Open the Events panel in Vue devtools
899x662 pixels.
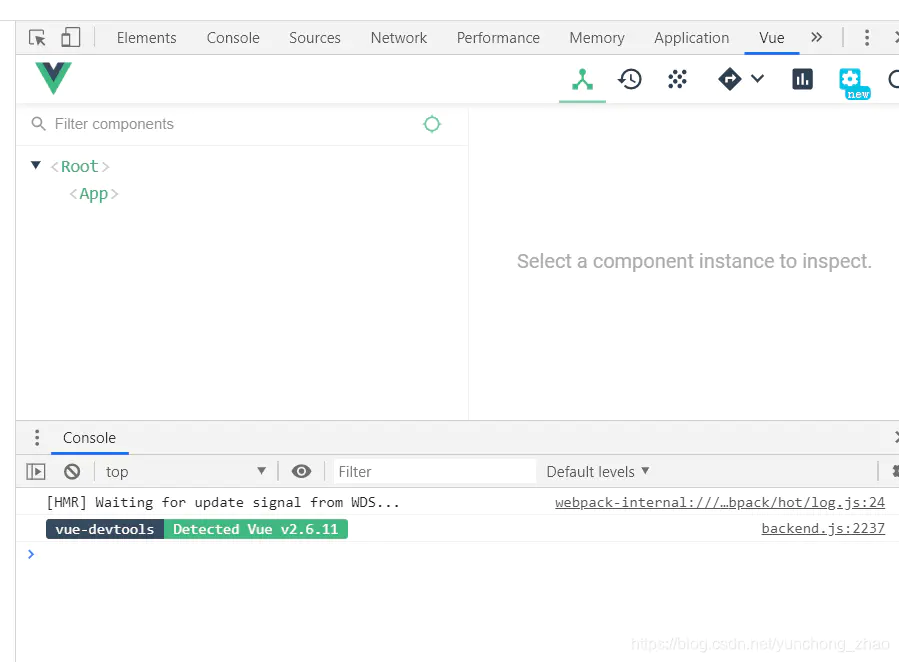[x=677, y=78]
